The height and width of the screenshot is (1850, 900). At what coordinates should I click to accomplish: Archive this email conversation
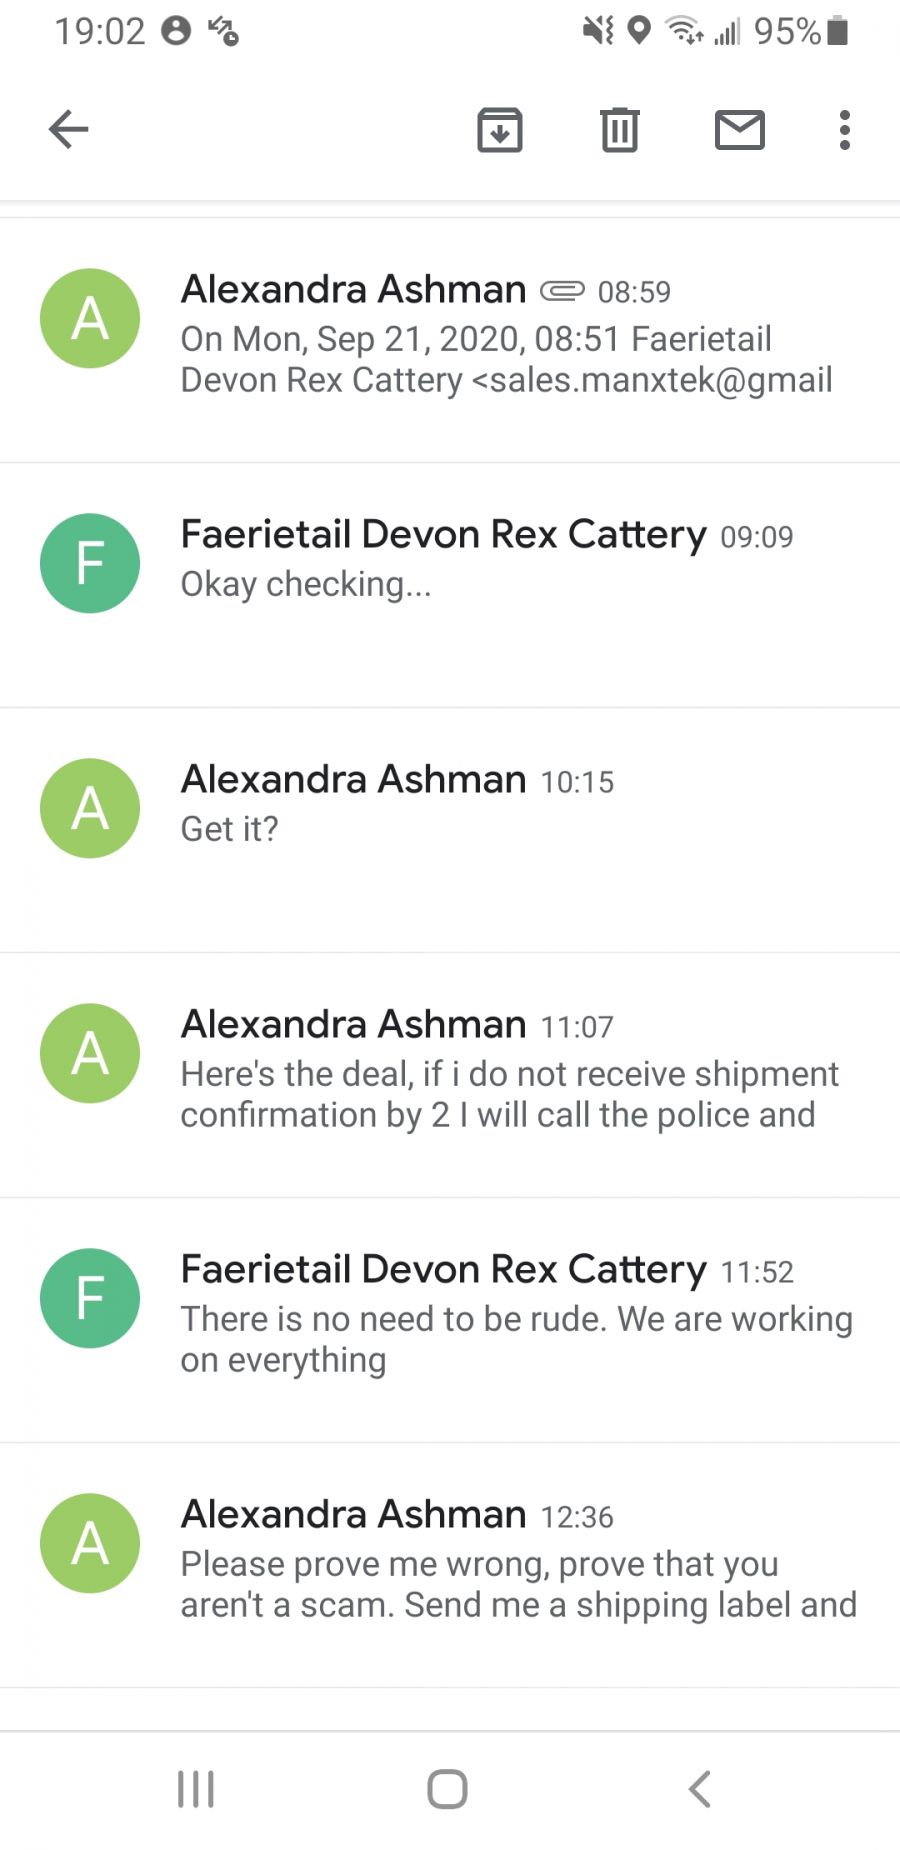click(500, 130)
